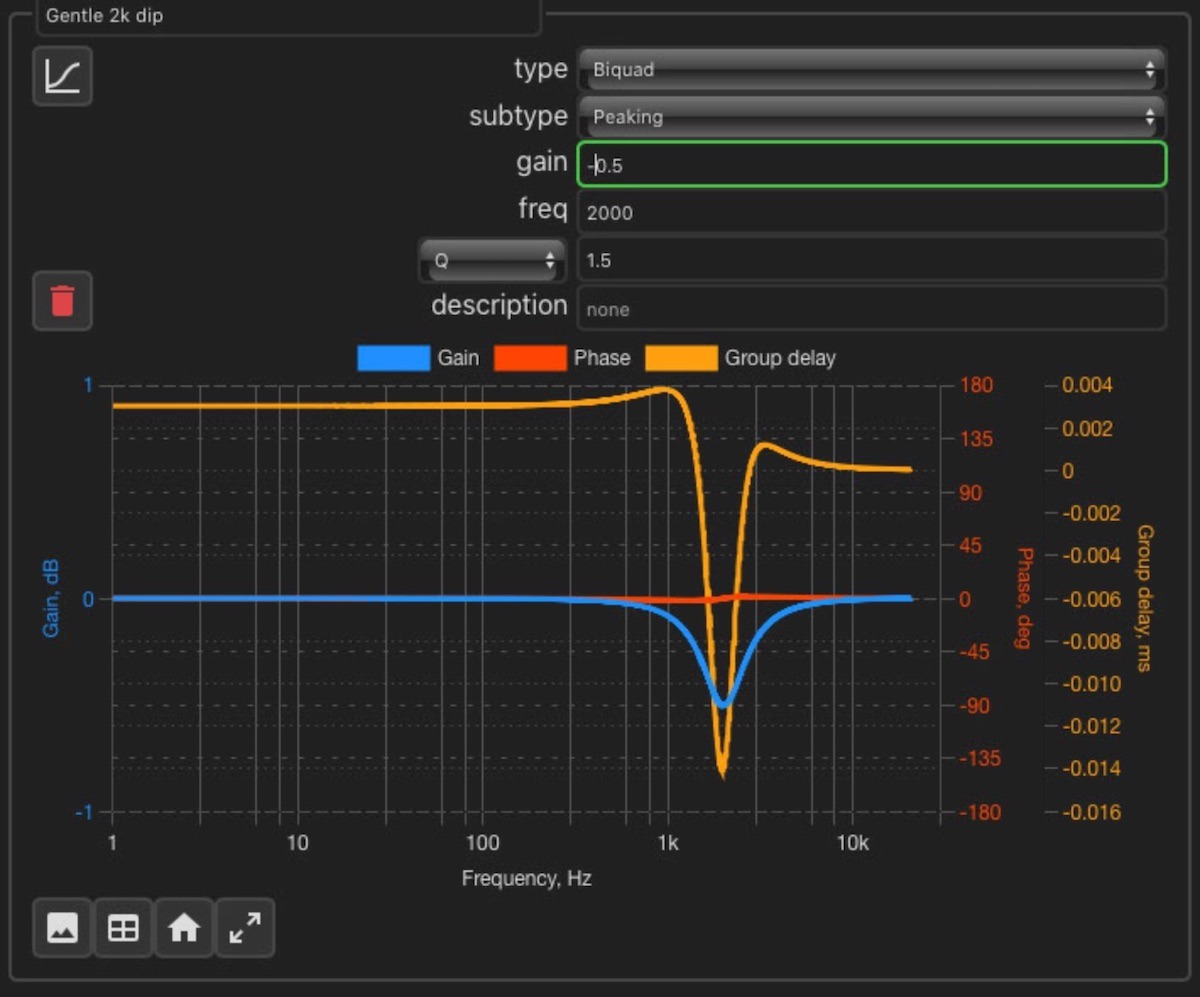Open the data table view icon
1200x997 pixels.
[123, 928]
